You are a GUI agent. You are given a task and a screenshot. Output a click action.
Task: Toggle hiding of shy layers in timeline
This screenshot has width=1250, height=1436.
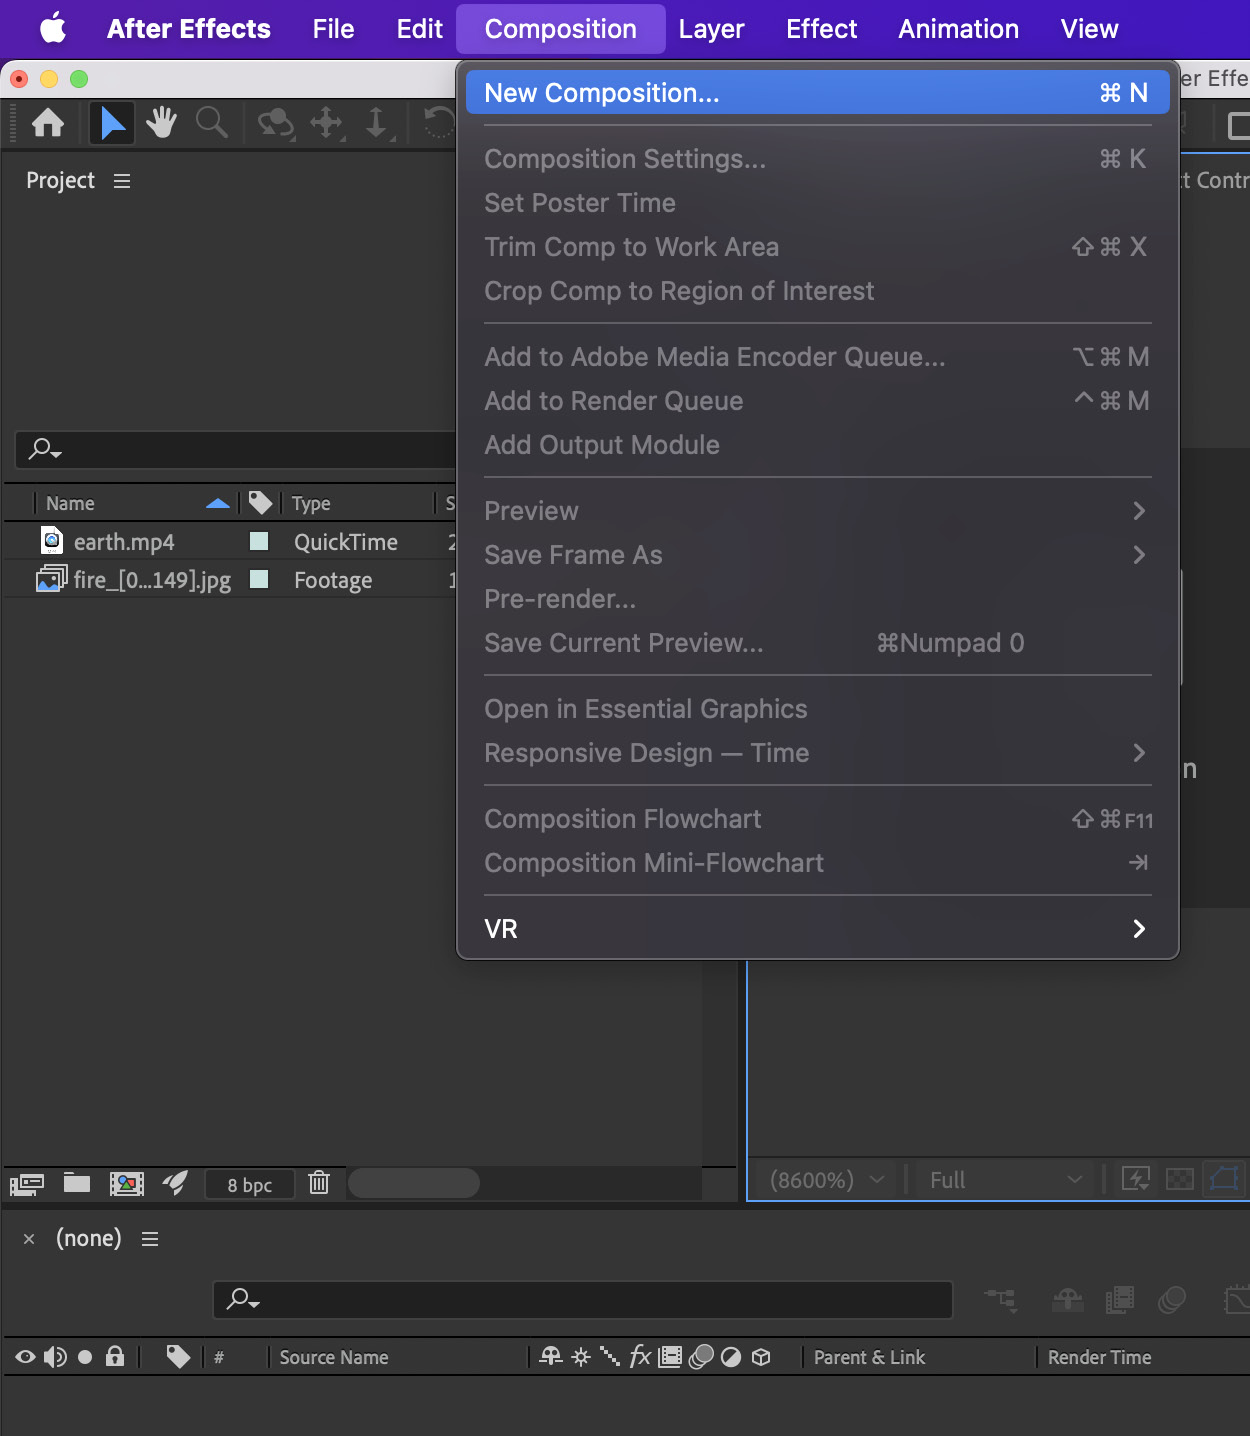click(1068, 1300)
